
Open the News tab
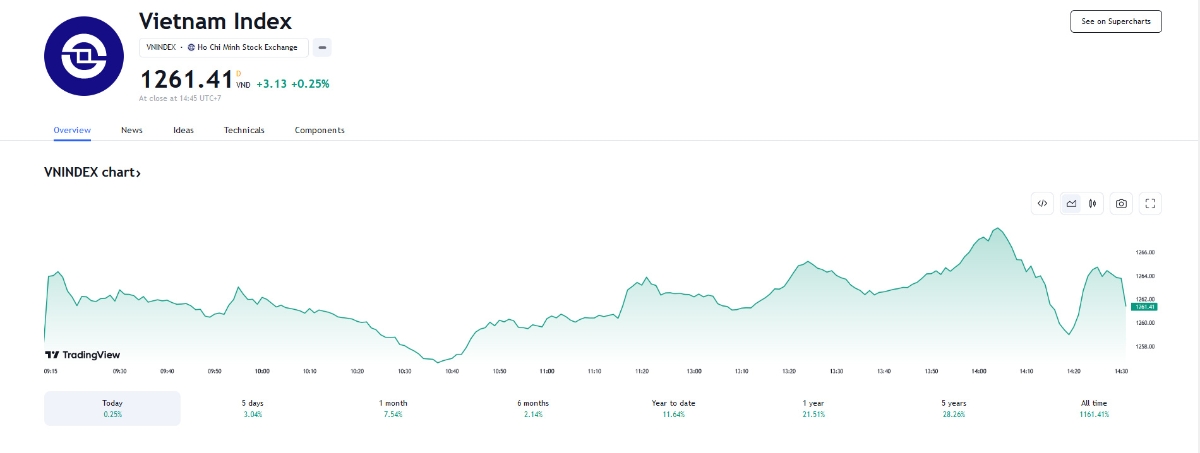pyautogui.click(x=132, y=130)
